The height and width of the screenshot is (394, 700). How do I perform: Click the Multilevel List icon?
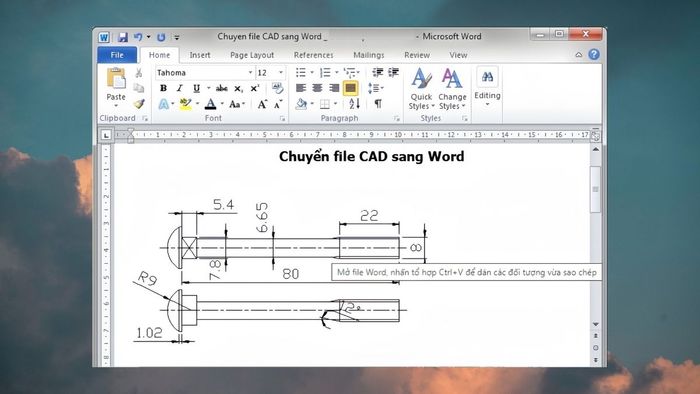pos(350,72)
